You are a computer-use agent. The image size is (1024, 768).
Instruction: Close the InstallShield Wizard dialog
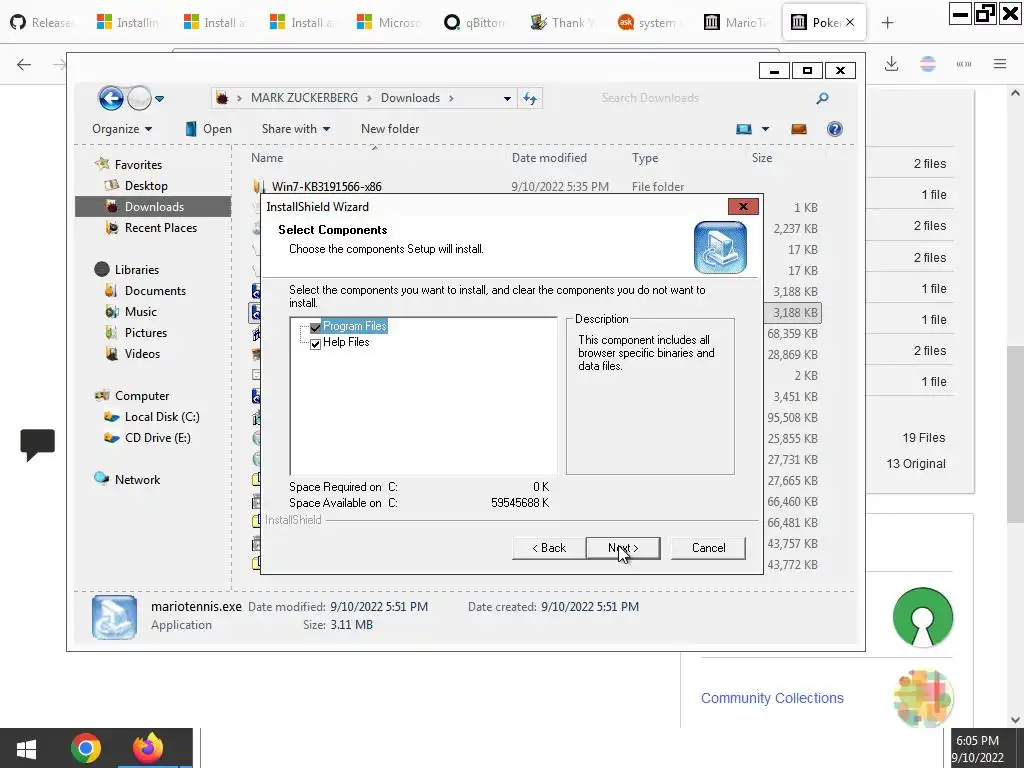coord(743,206)
